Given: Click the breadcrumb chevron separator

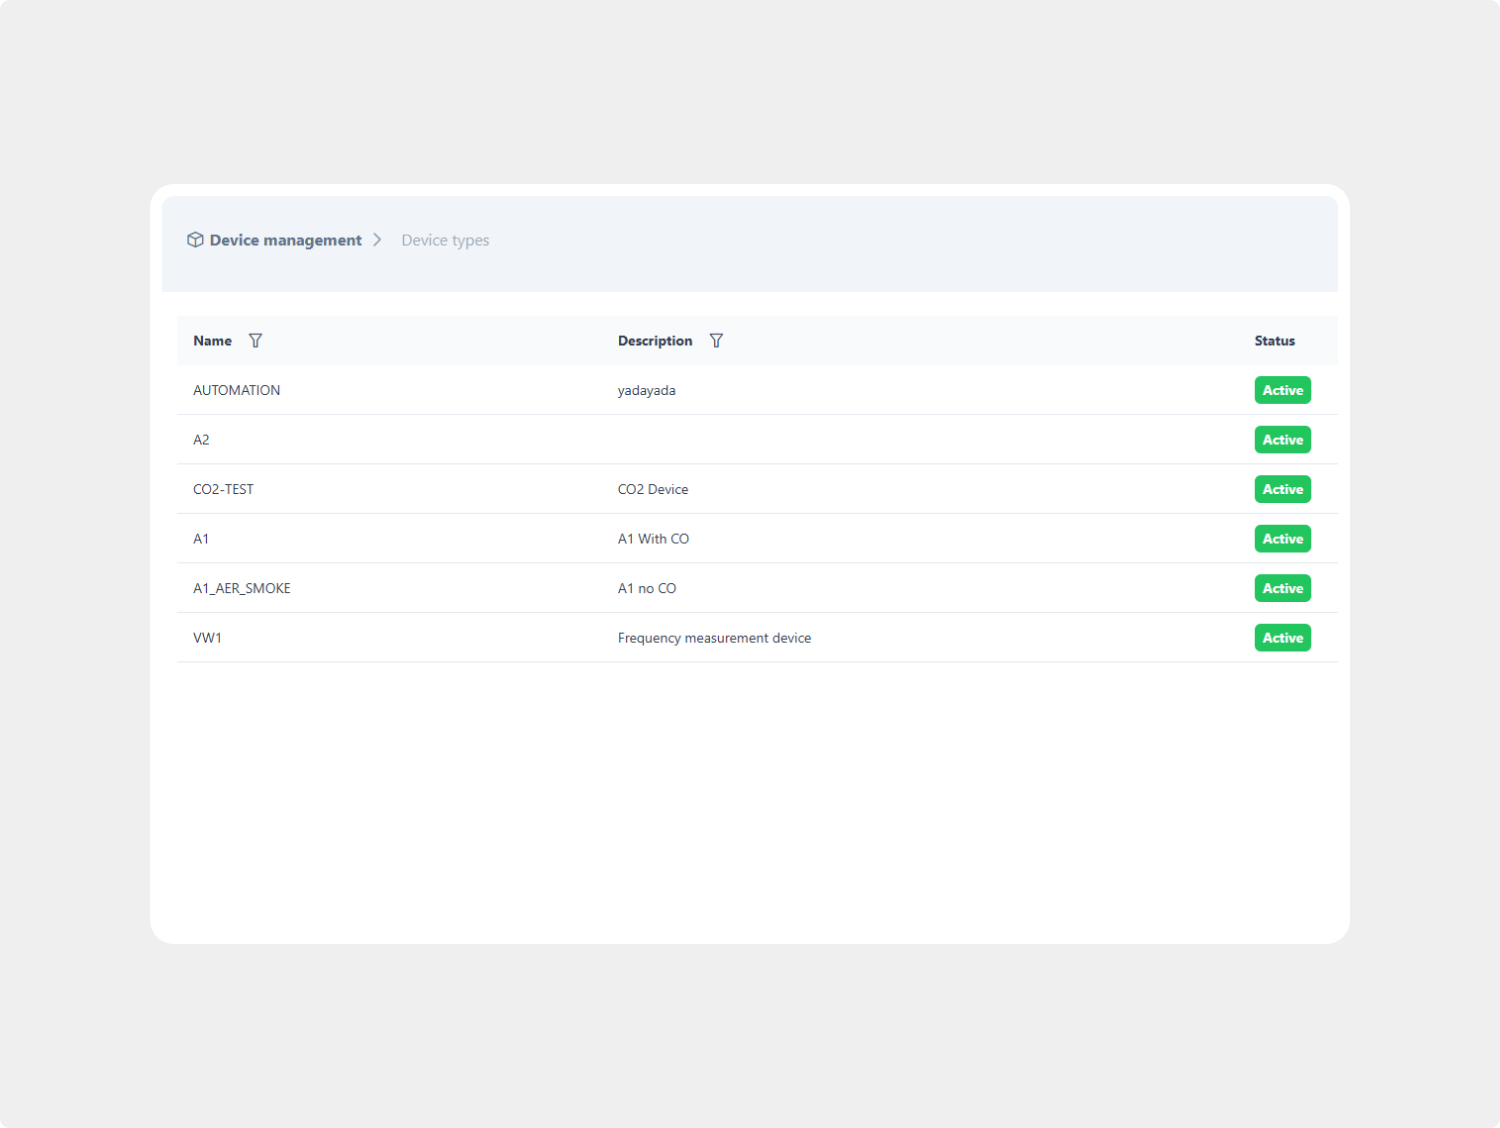Looking at the screenshot, I should point(377,240).
